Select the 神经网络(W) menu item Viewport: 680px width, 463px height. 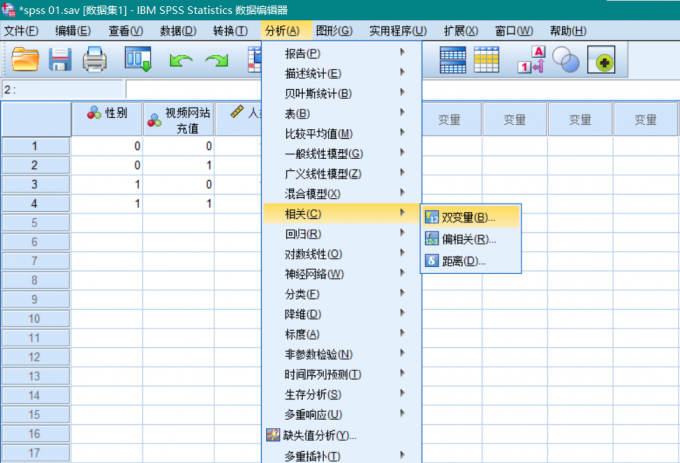(x=342, y=274)
